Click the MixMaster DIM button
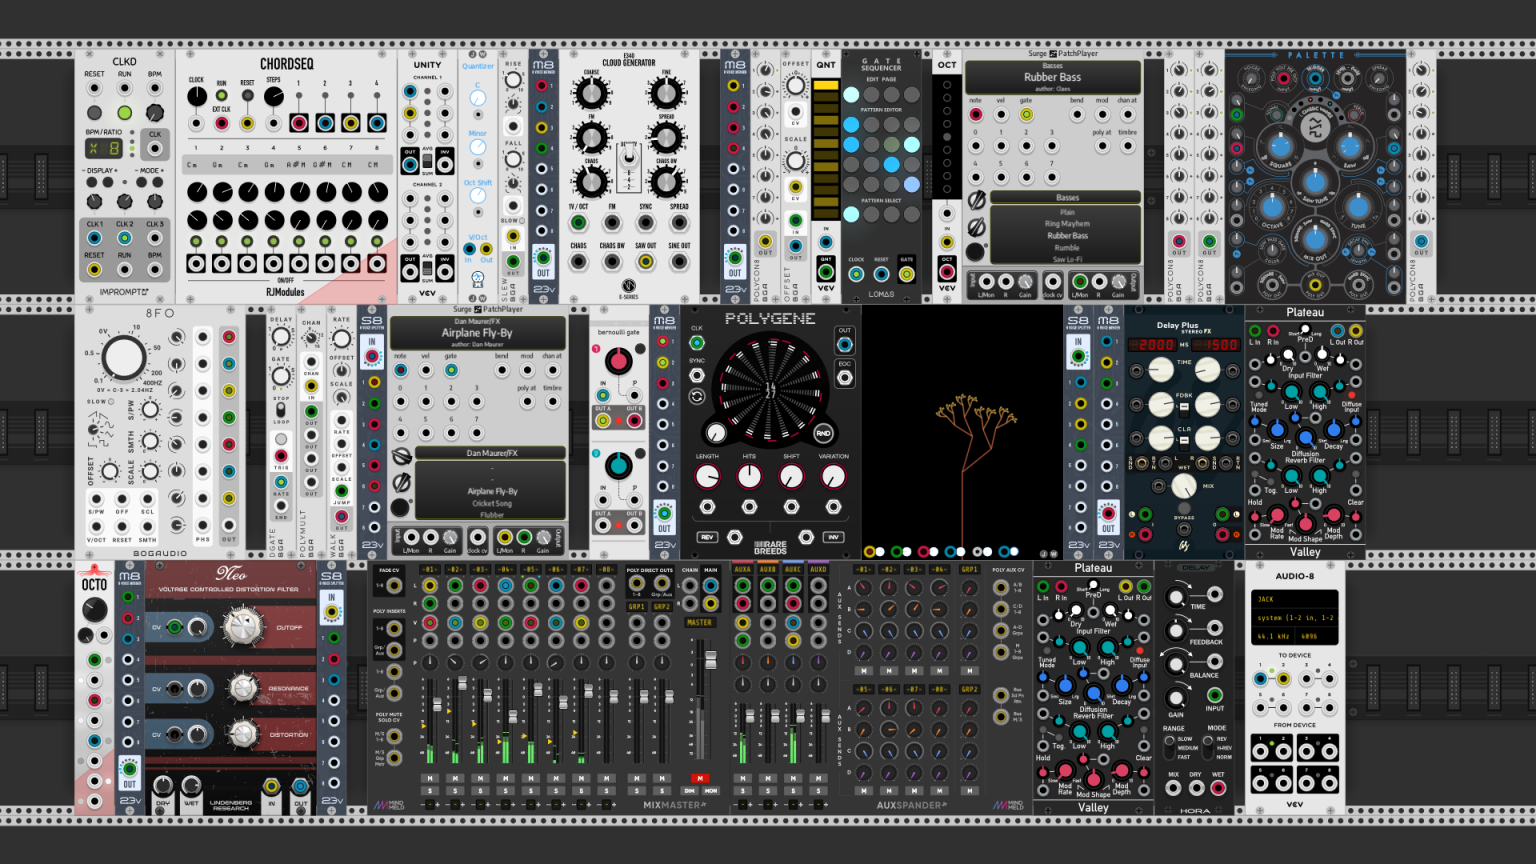The image size is (1536, 864). coord(690,790)
